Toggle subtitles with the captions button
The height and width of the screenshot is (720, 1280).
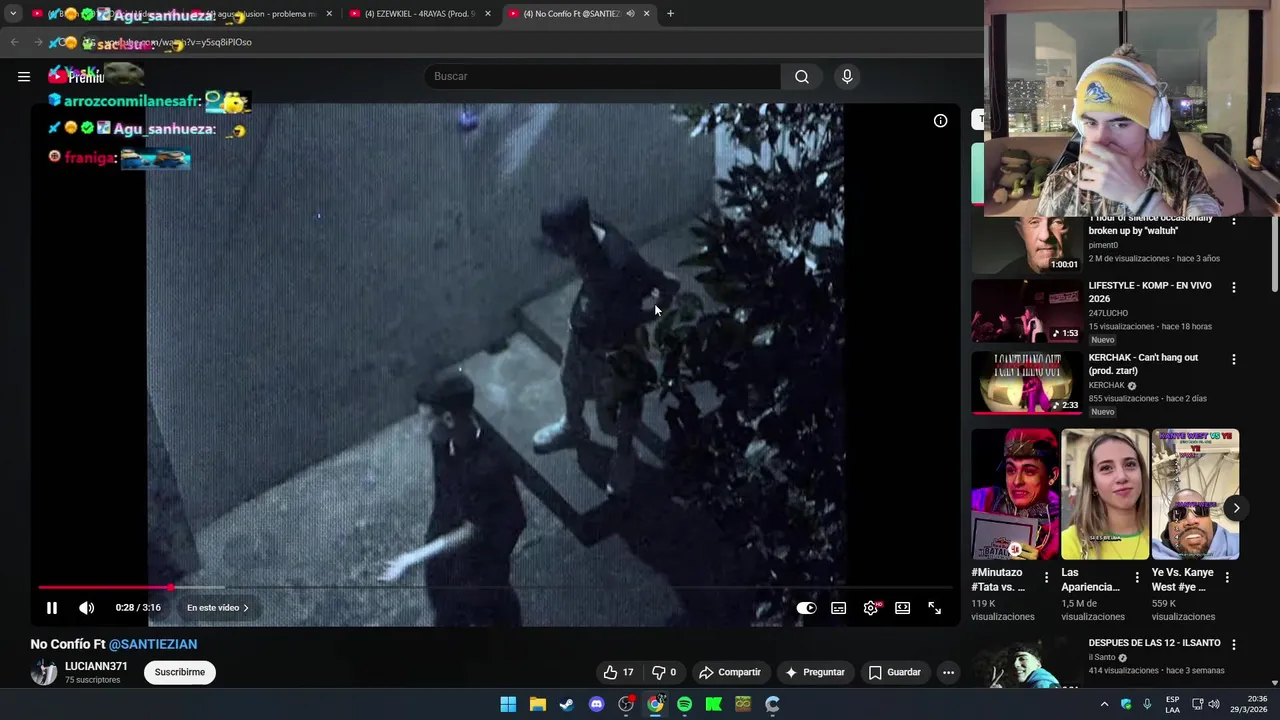click(839, 608)
